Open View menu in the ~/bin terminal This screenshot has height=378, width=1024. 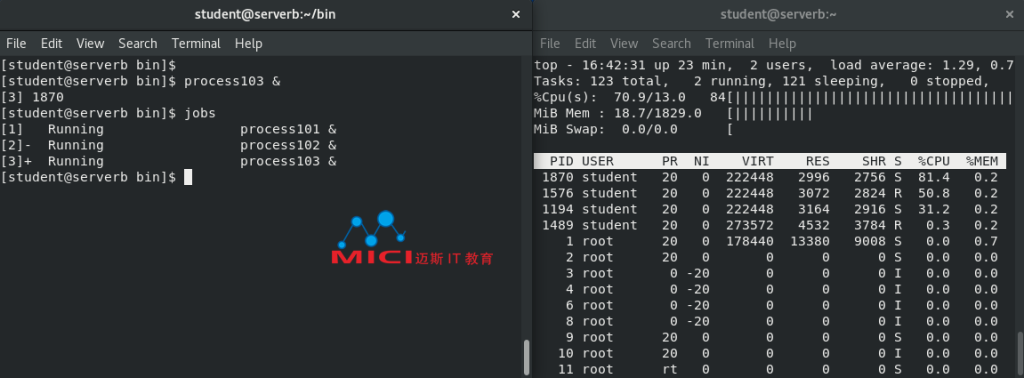tap(90, 44)
